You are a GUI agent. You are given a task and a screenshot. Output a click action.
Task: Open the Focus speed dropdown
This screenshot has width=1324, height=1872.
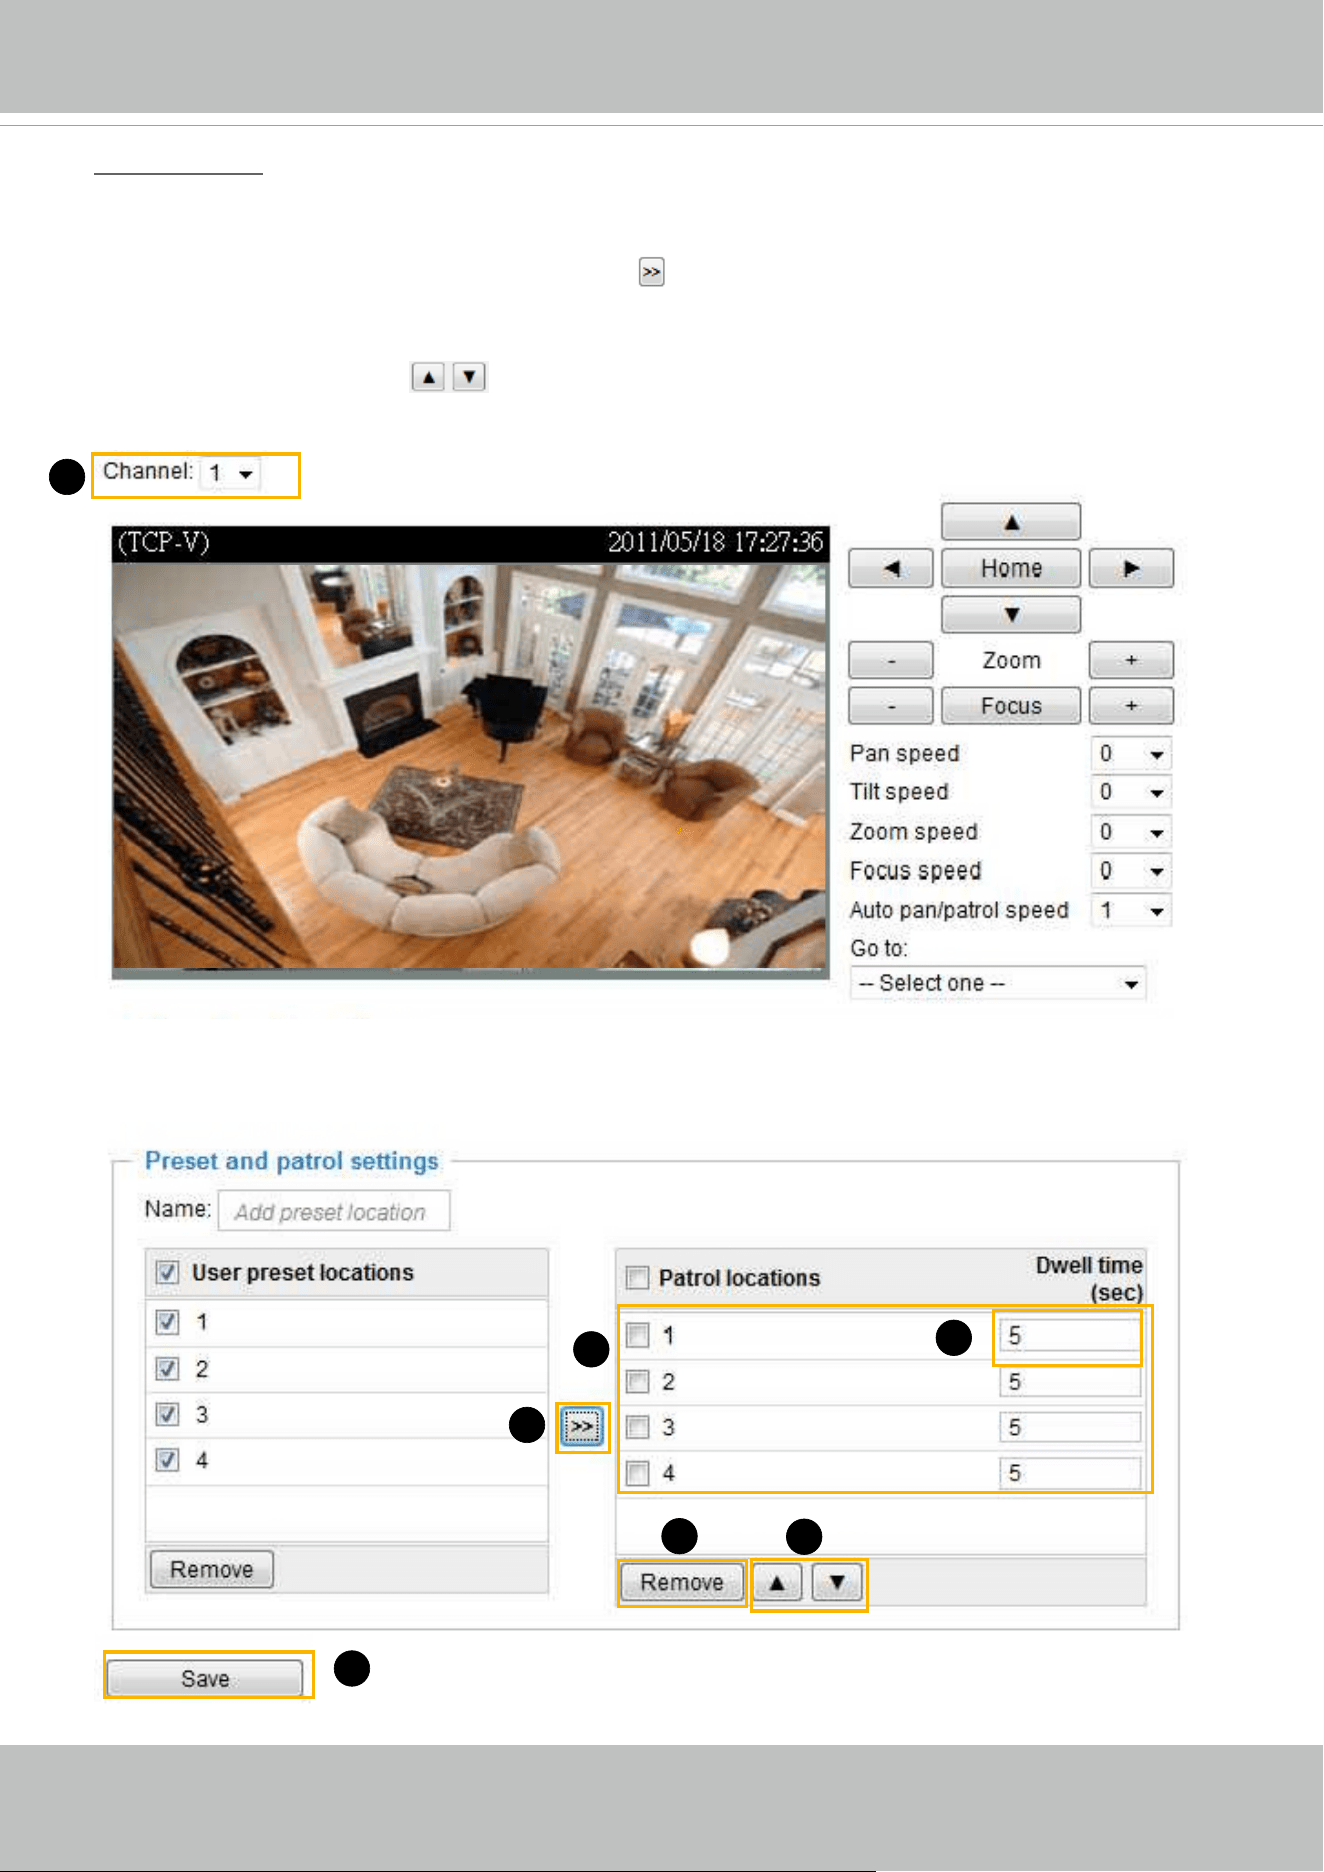coord(1131,871)
